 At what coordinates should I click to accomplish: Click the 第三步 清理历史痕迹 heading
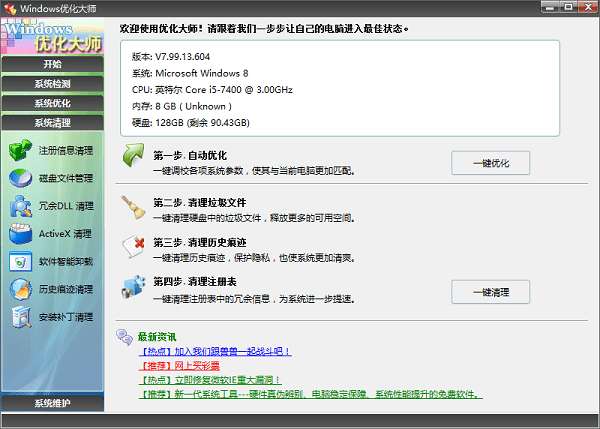(199, 243)
